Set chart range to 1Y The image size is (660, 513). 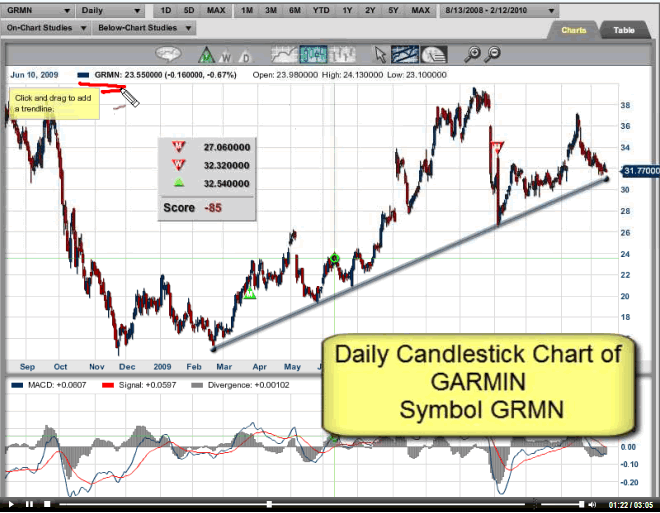[x=347, y=11]
